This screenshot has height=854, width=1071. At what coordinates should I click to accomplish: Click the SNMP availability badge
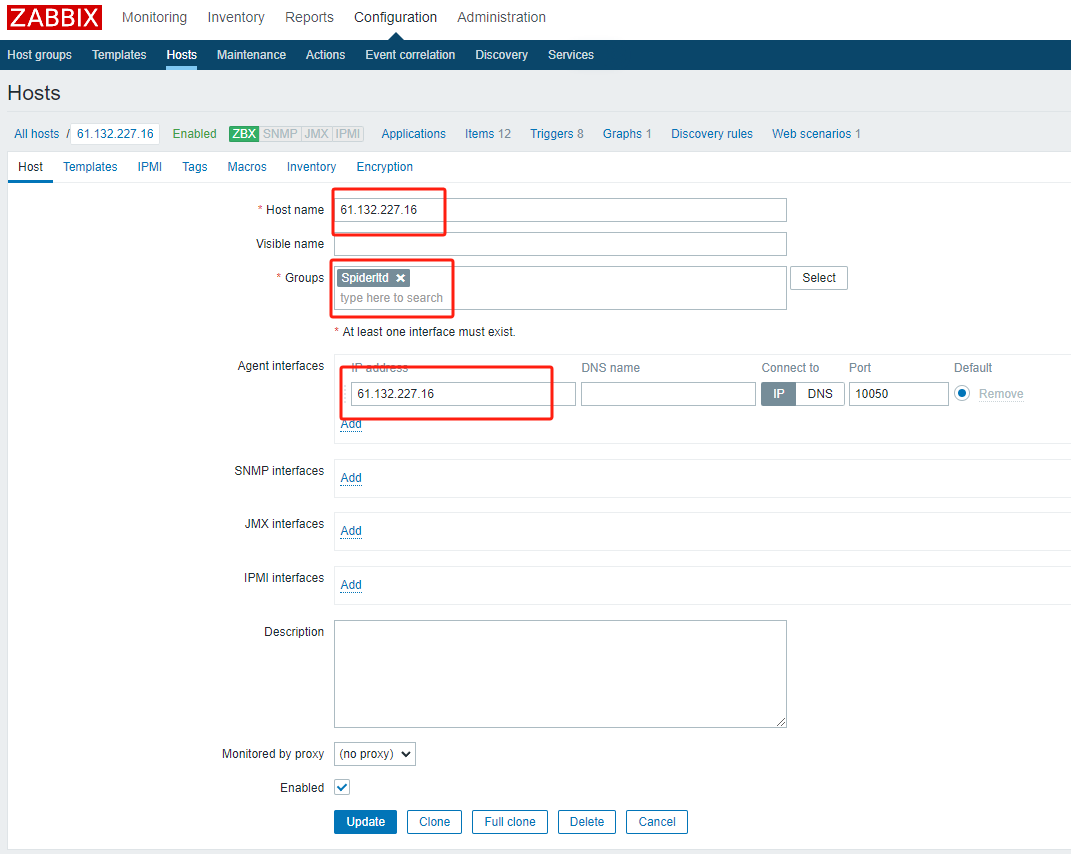[280, 134]
